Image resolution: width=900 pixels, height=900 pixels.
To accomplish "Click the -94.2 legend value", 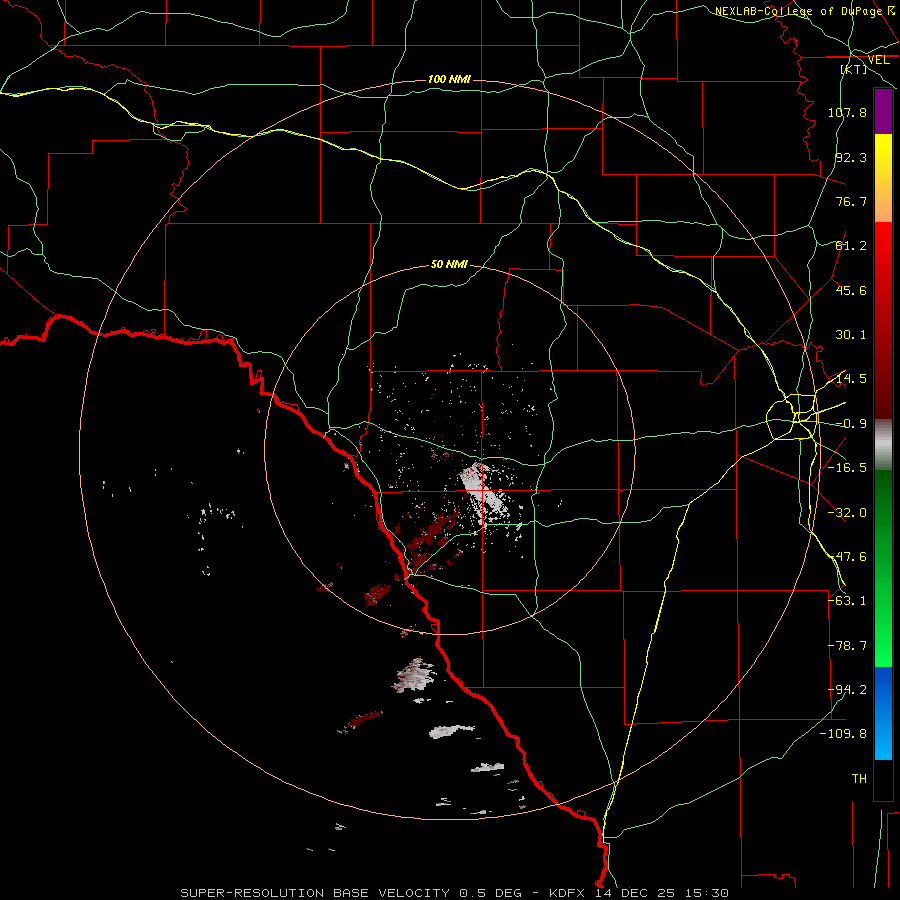I will (847, 690).
